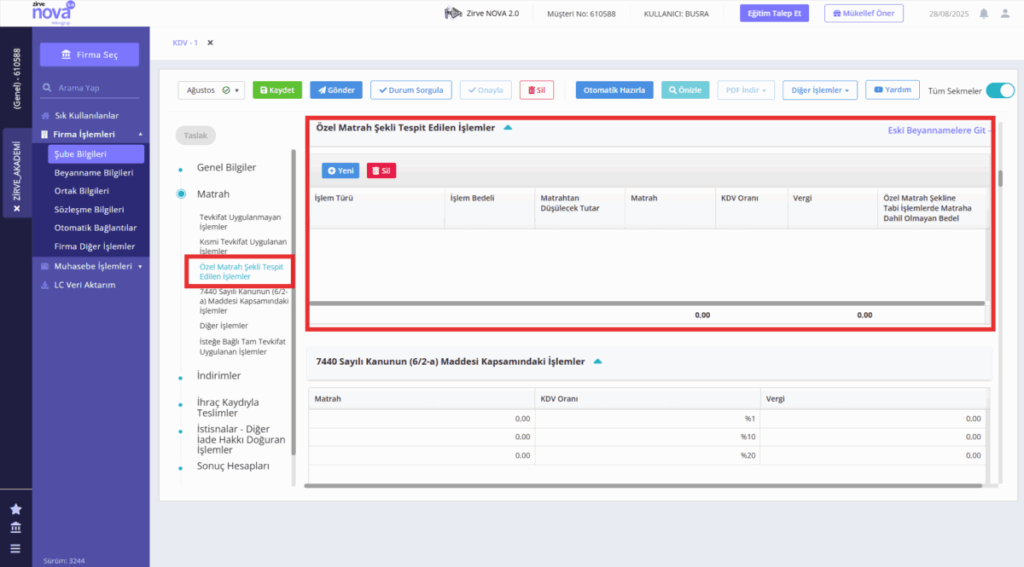Open the user profile icon
This screenshot has width=1024, height=567.
click(x=1005, y=13)
